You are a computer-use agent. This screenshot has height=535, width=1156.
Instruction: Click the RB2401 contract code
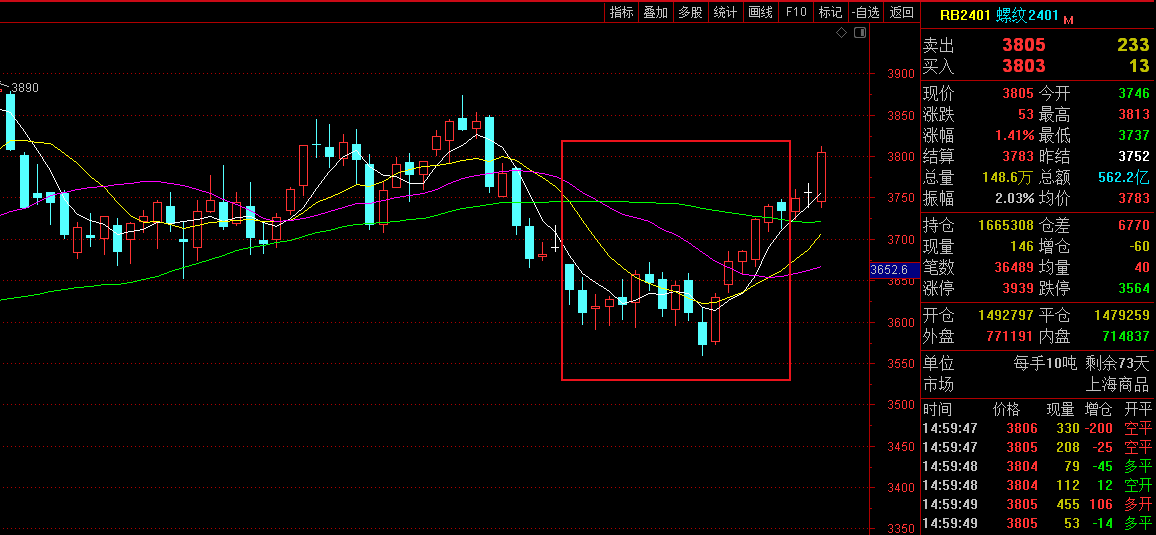[965, 15]
